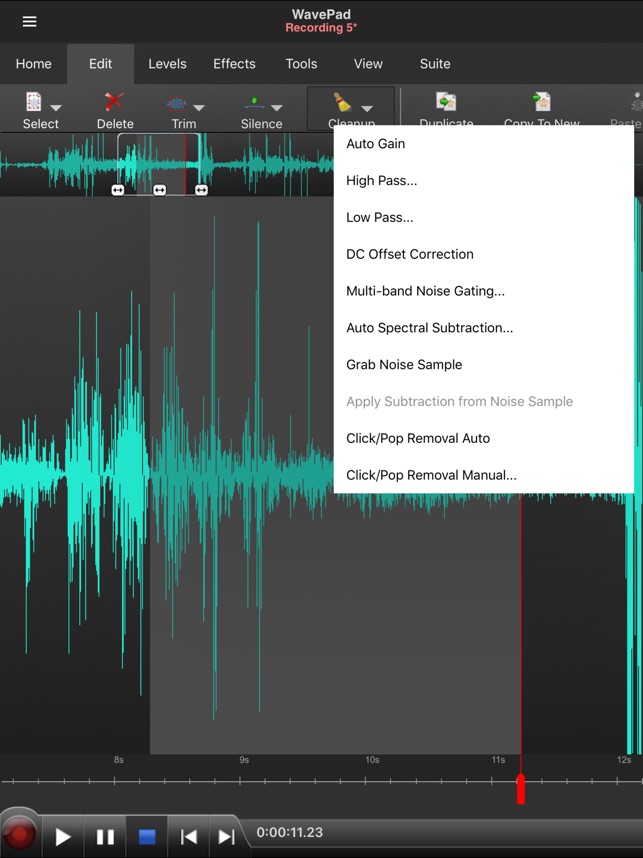Switch to the Suite tab
The image size is (643, 858).
(x=435, y=64)
